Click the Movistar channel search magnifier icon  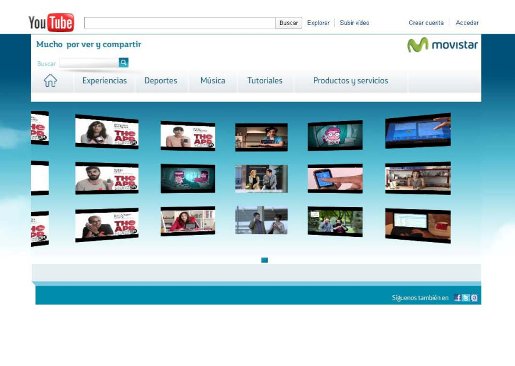click(x=123, y=63)
